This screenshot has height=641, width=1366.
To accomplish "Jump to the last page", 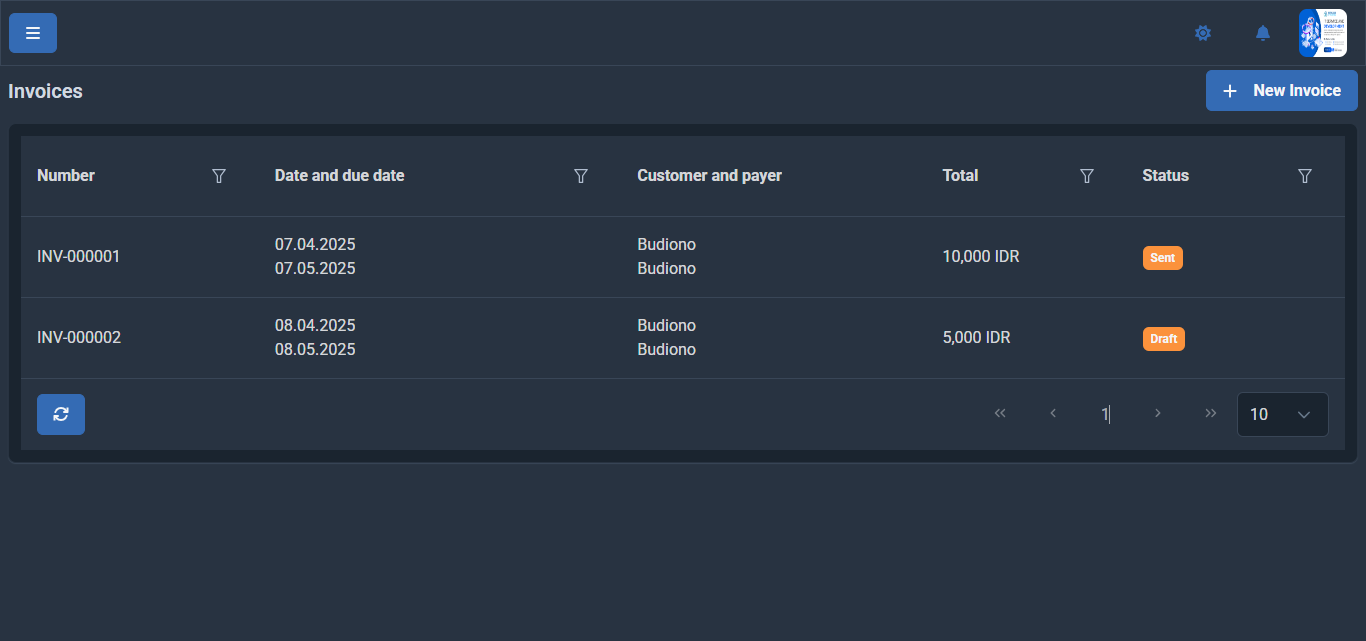I will coord(1211,414).
